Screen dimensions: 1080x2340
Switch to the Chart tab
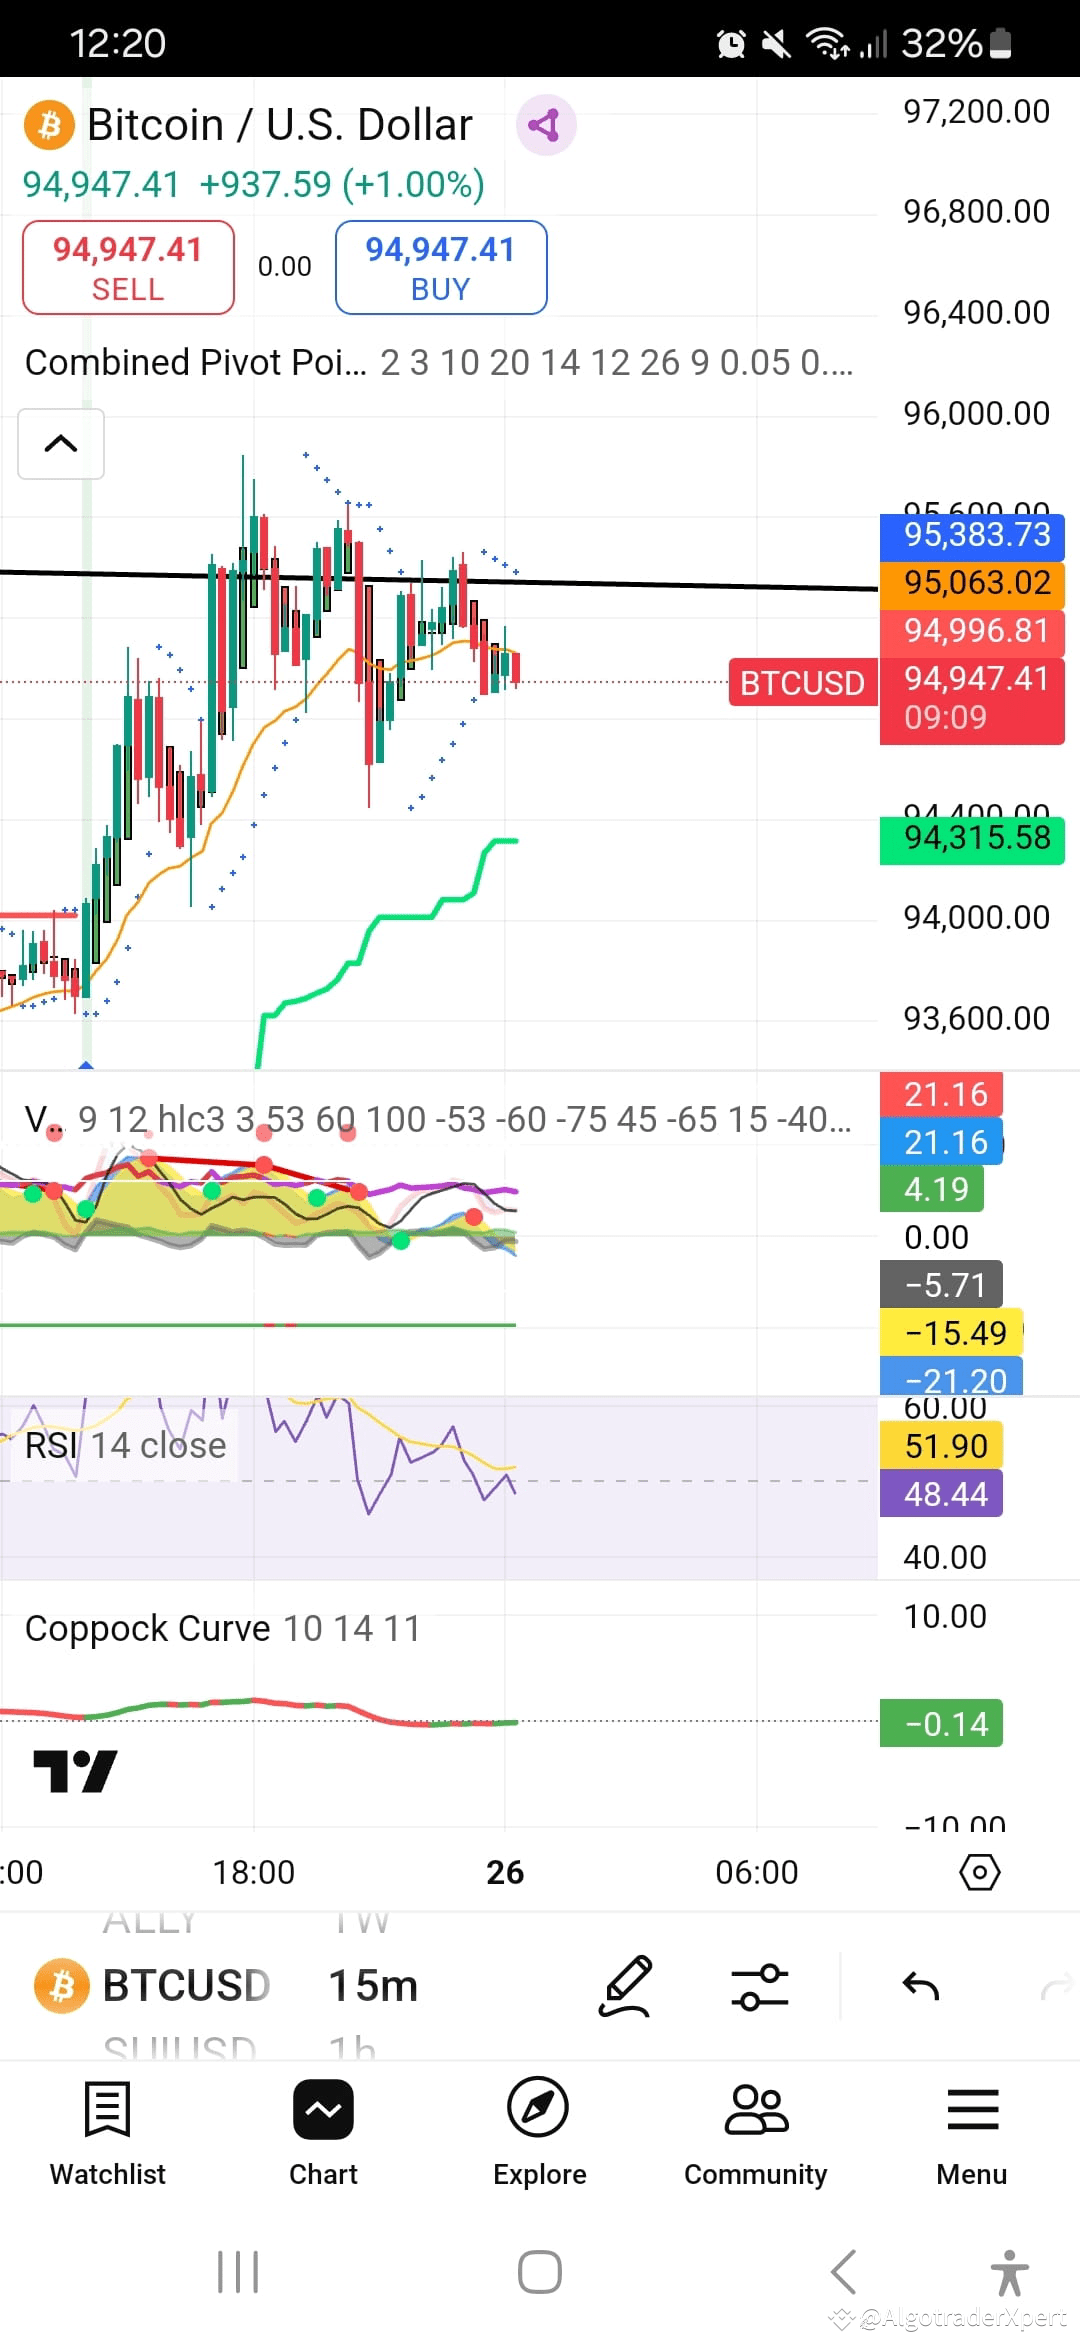pyautogui.click(x=323, y=2134)
